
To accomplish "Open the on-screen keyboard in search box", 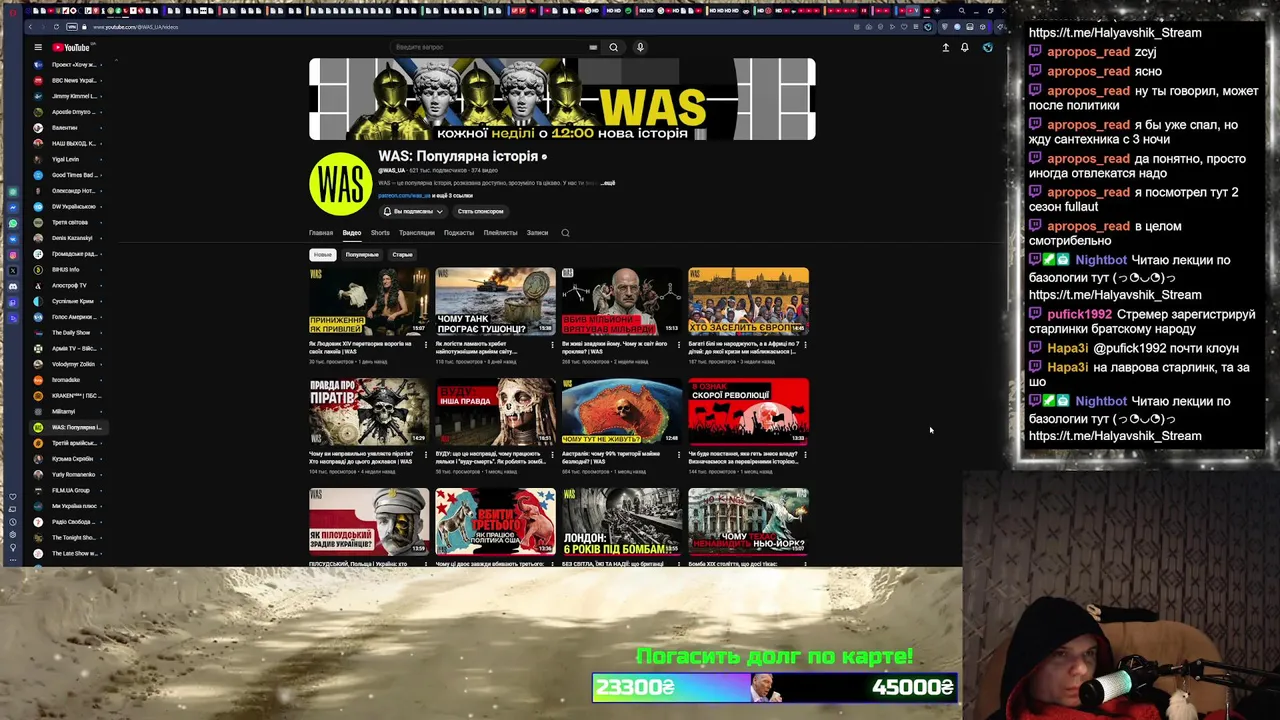I will coord(593,47).
